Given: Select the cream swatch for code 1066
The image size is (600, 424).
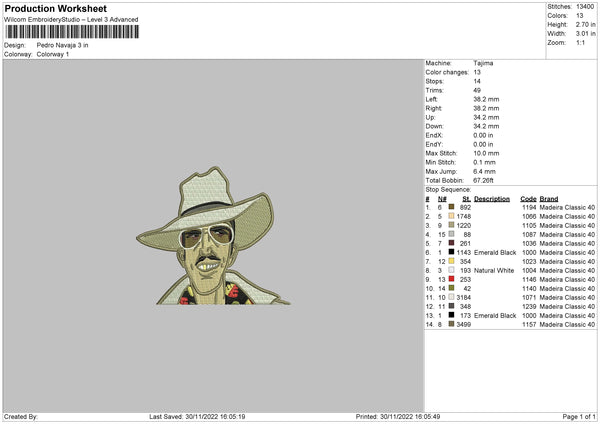Looking at the screenshot, I should [x=452, y=216].
